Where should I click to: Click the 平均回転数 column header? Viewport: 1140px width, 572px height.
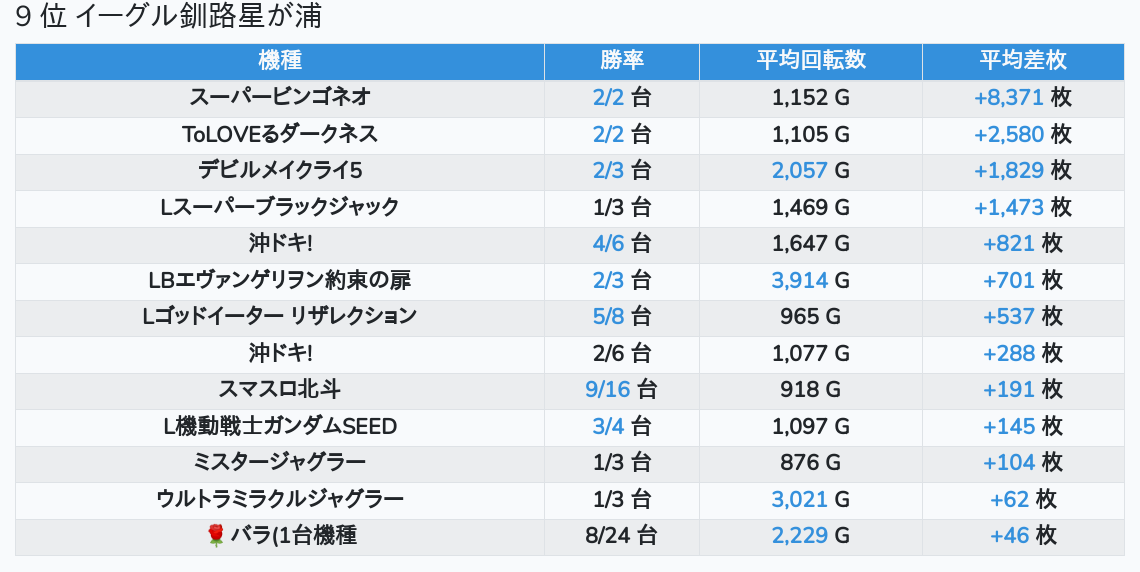tap(810, 61)
